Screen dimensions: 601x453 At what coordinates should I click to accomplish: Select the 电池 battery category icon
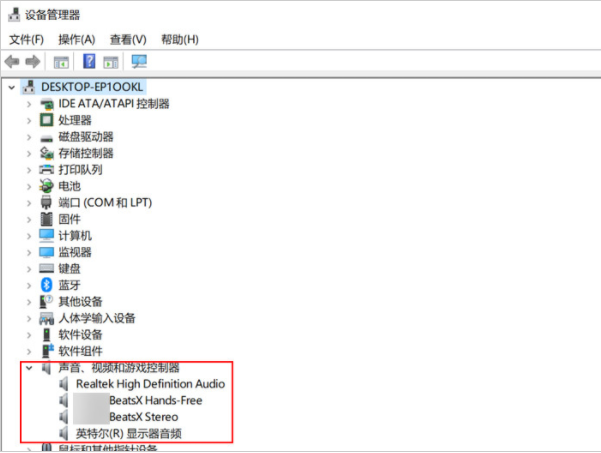click(46, 186)
